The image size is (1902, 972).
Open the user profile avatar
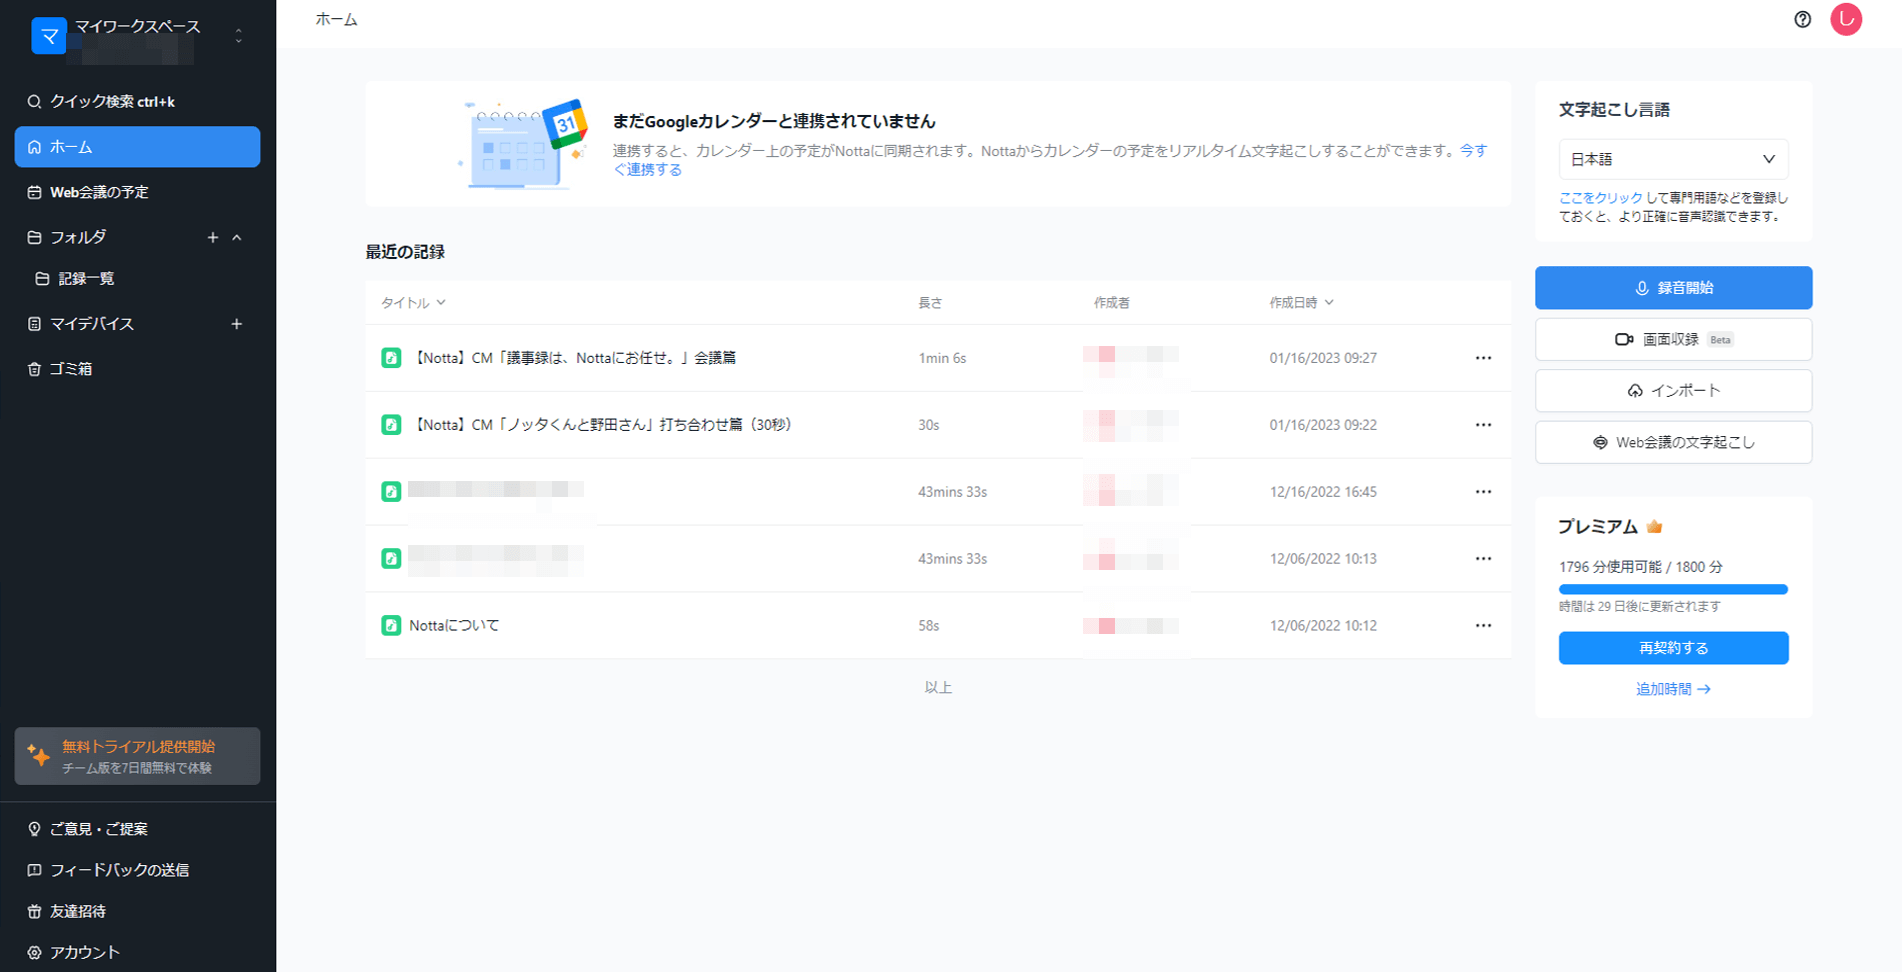point(1846,19)
